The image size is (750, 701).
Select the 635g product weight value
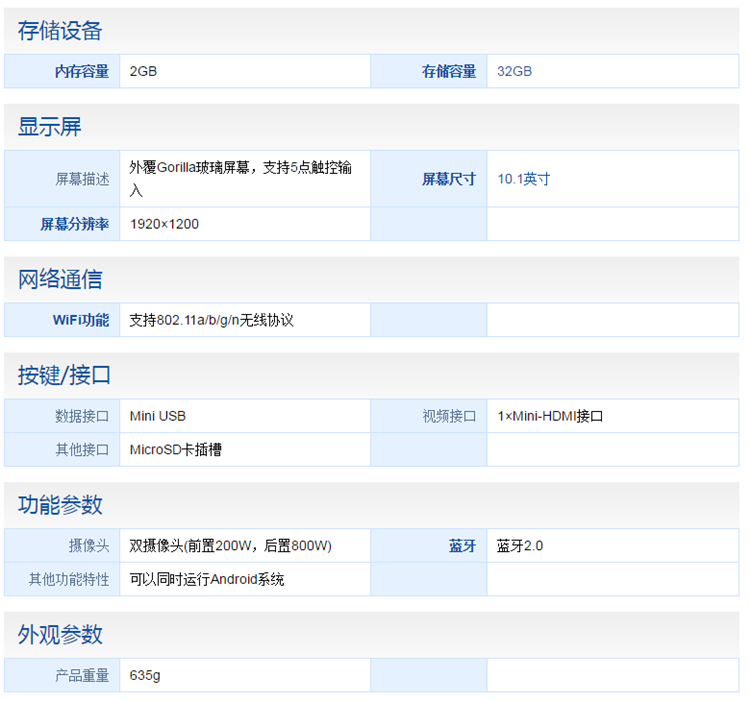pos(145,676)
